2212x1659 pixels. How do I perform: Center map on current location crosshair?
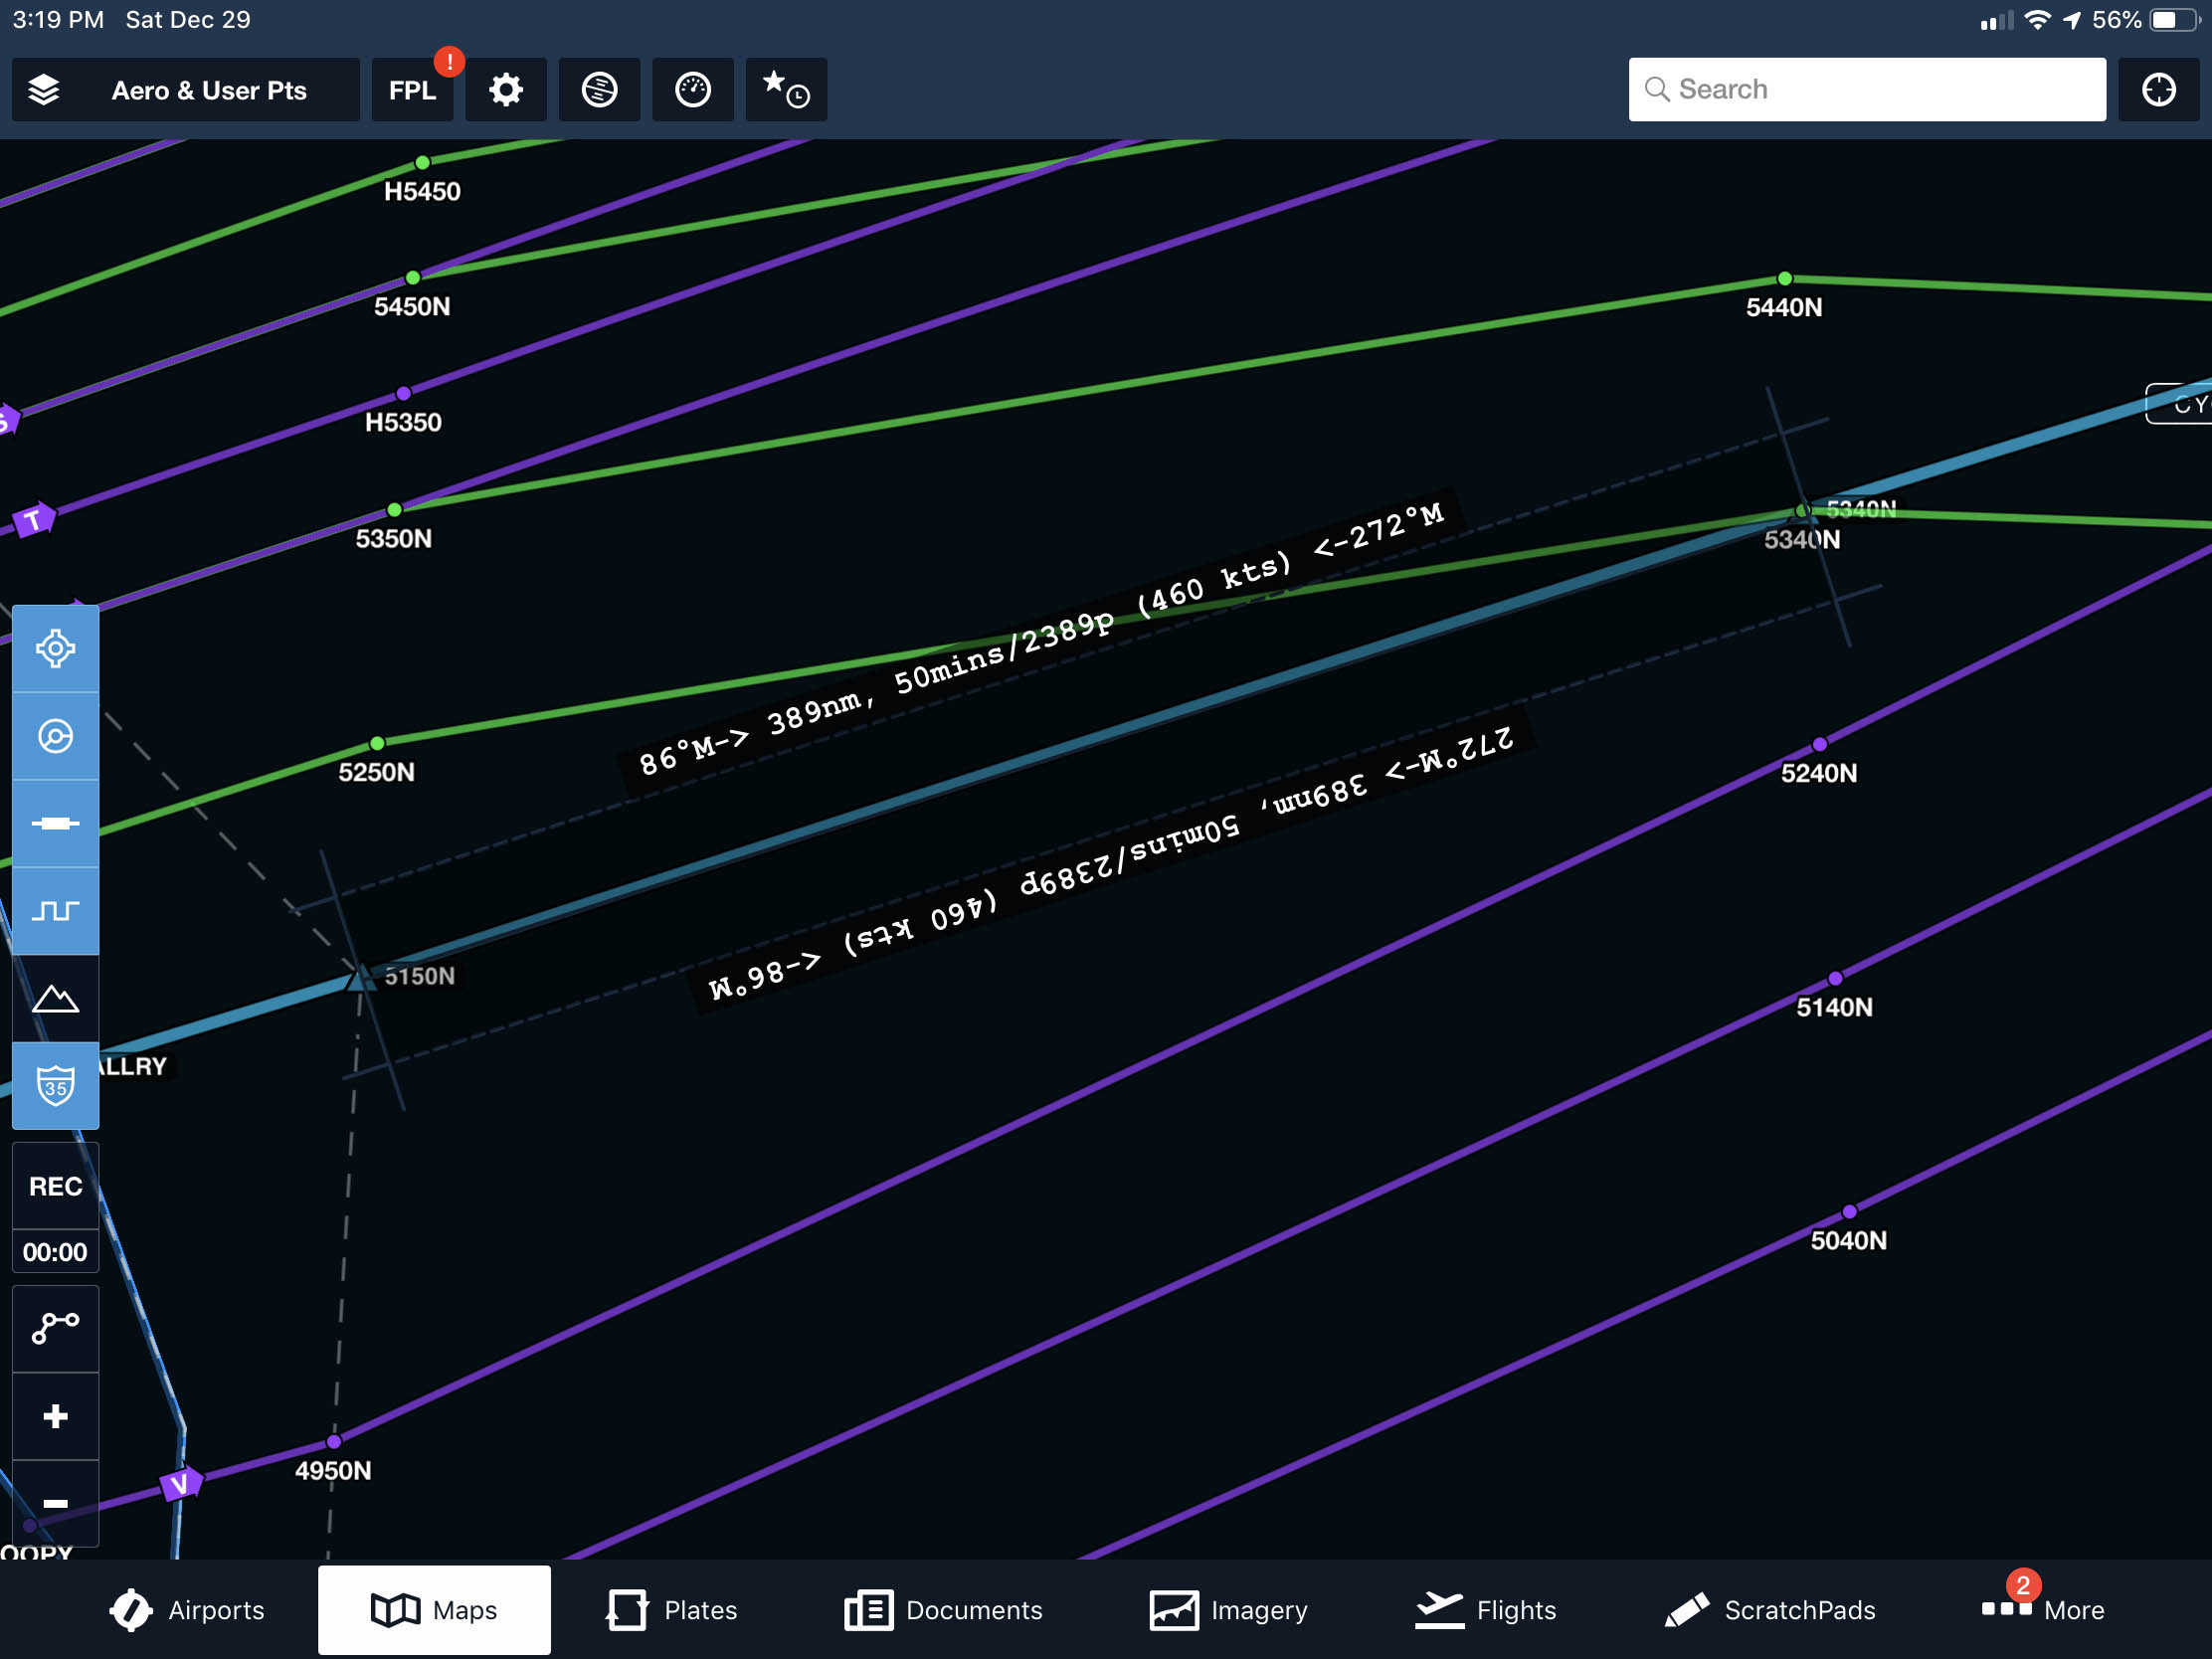pos(2158,90)
